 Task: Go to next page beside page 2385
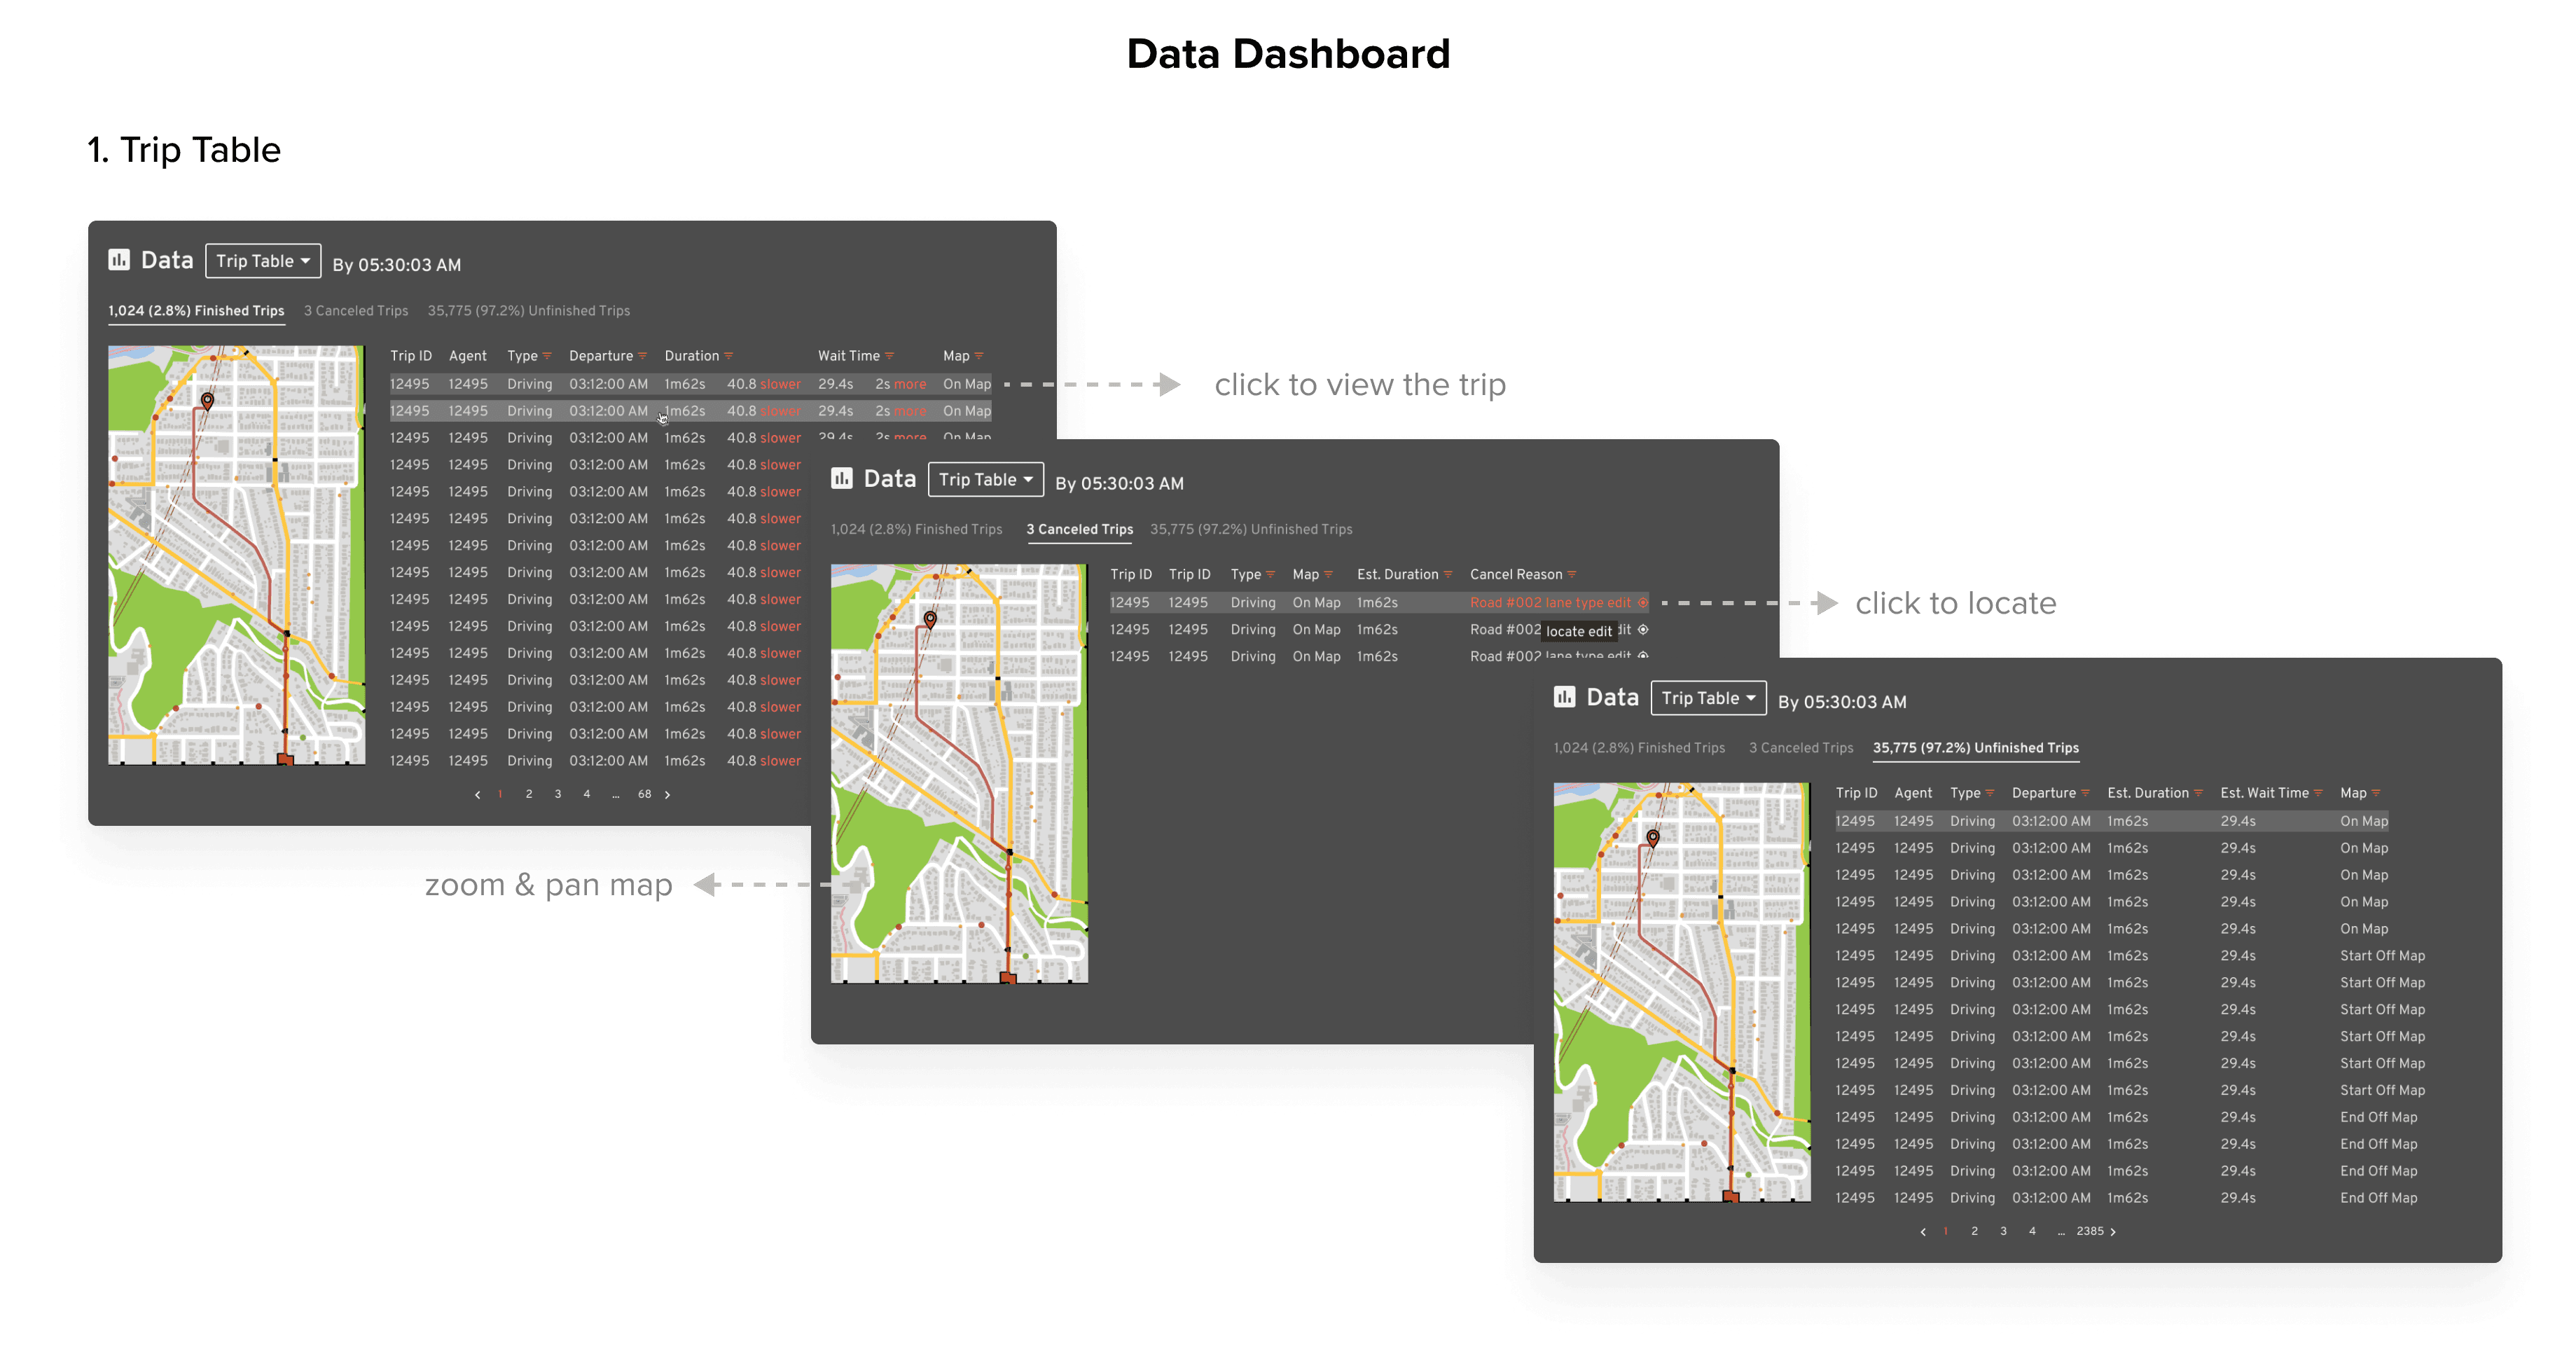pyautogui.click(x=2113, y=1232)
